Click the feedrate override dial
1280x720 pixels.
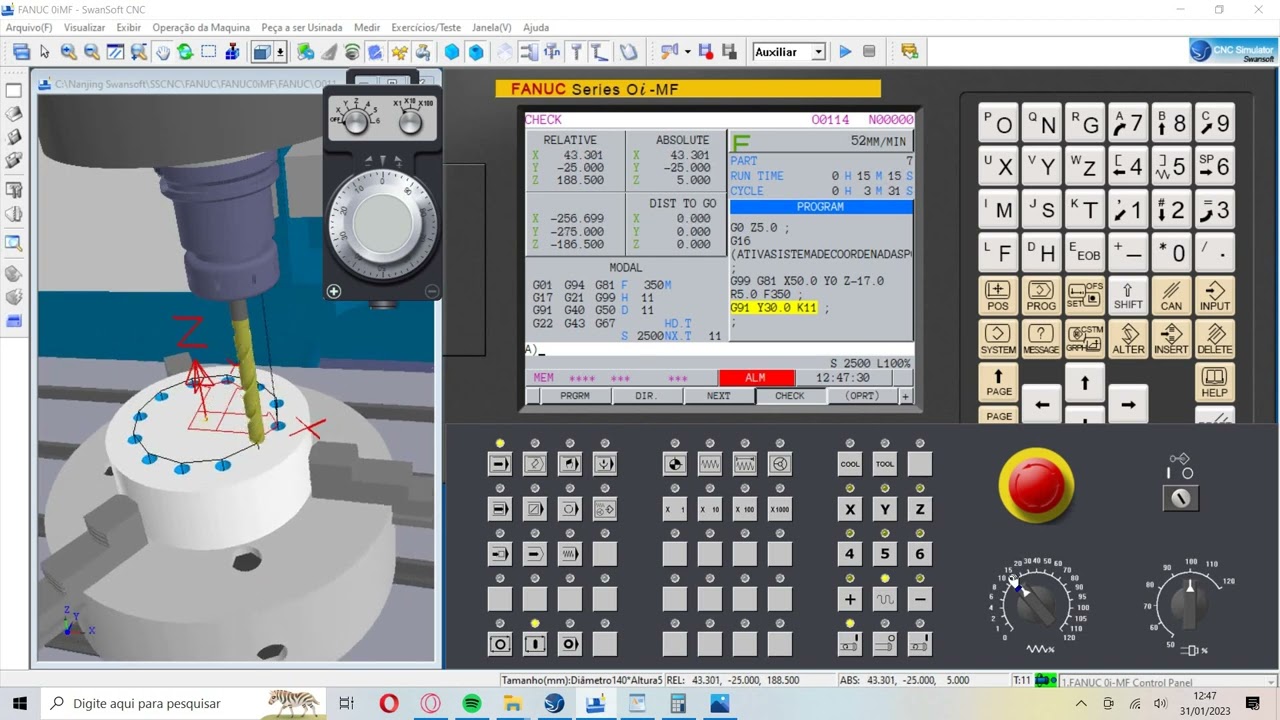[x=1037, y=603]
